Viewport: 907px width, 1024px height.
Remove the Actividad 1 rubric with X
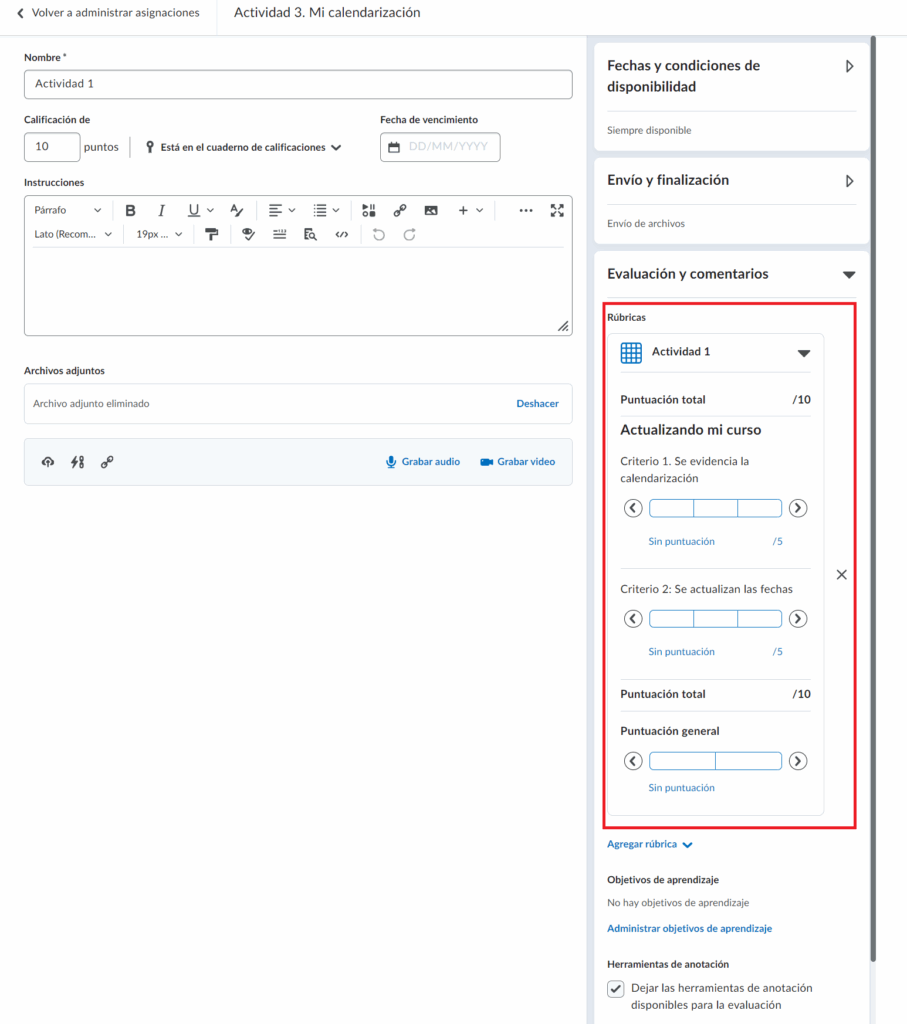point(841,575)
